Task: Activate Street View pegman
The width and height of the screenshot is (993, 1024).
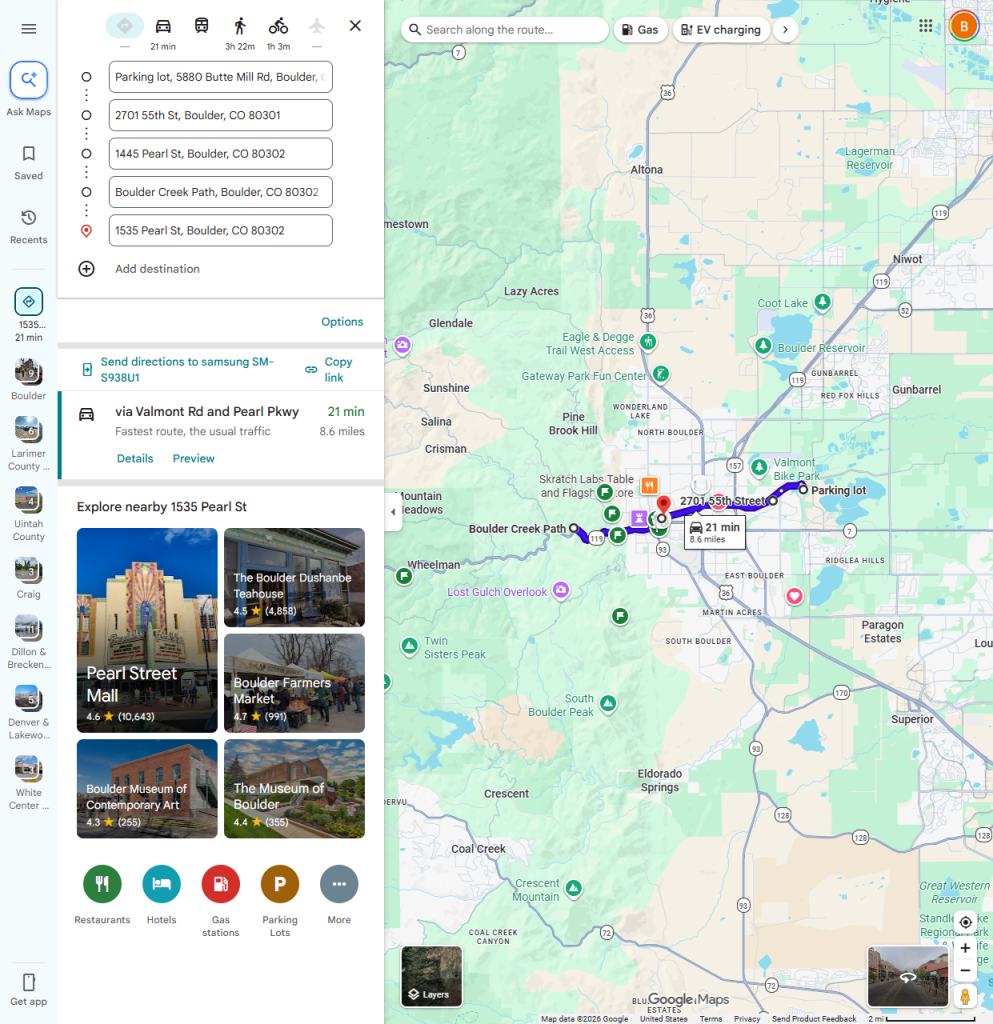Action: [x=965, y=996]
